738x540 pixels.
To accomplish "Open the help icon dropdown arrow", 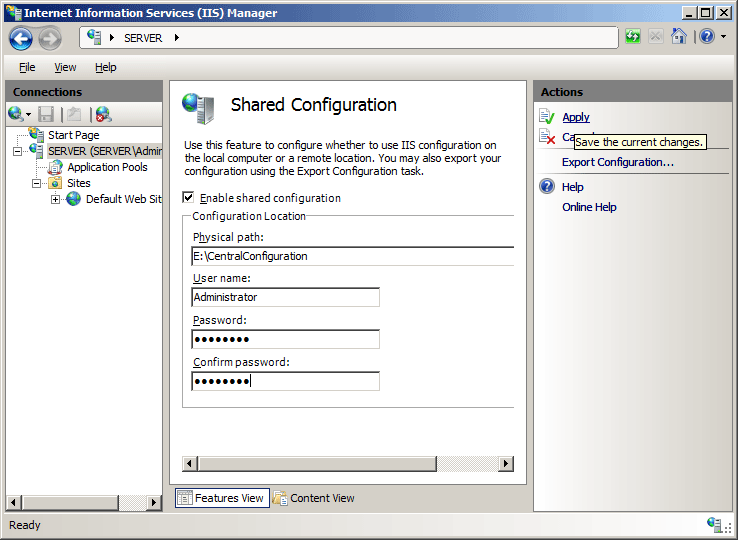I will (x=723, y=37).
